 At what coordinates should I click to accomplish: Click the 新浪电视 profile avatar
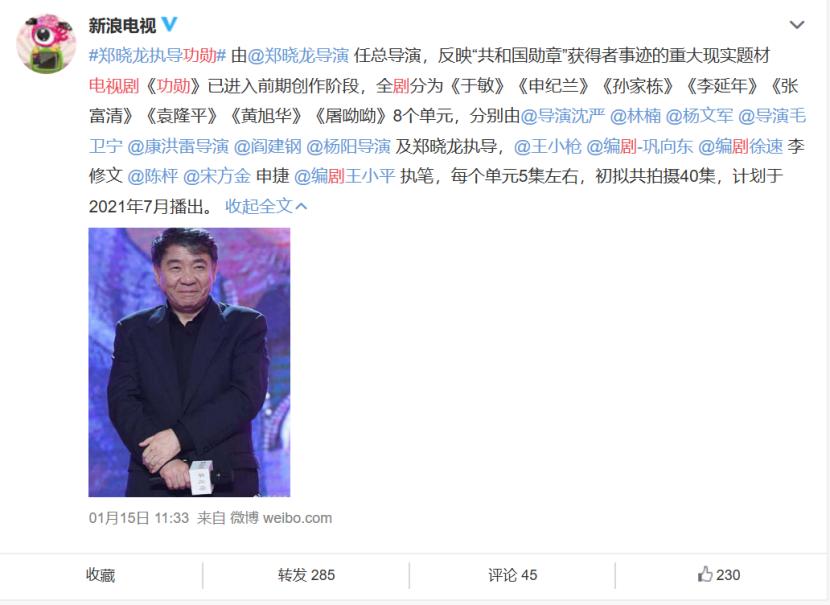46,43
